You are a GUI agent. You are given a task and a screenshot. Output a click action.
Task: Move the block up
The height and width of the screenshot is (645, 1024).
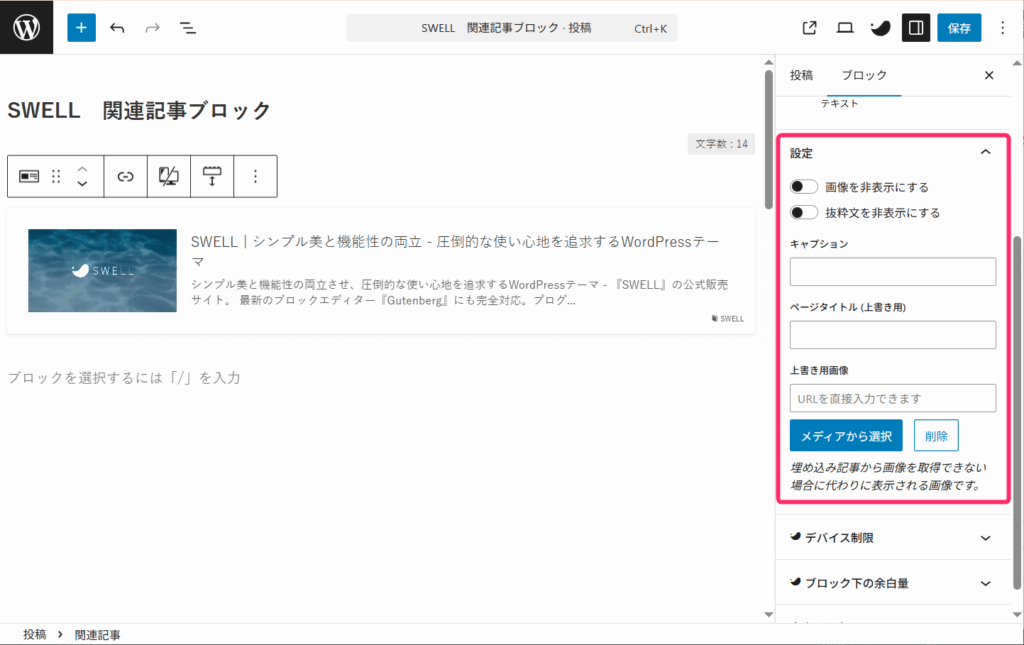(x=82, y=168)
